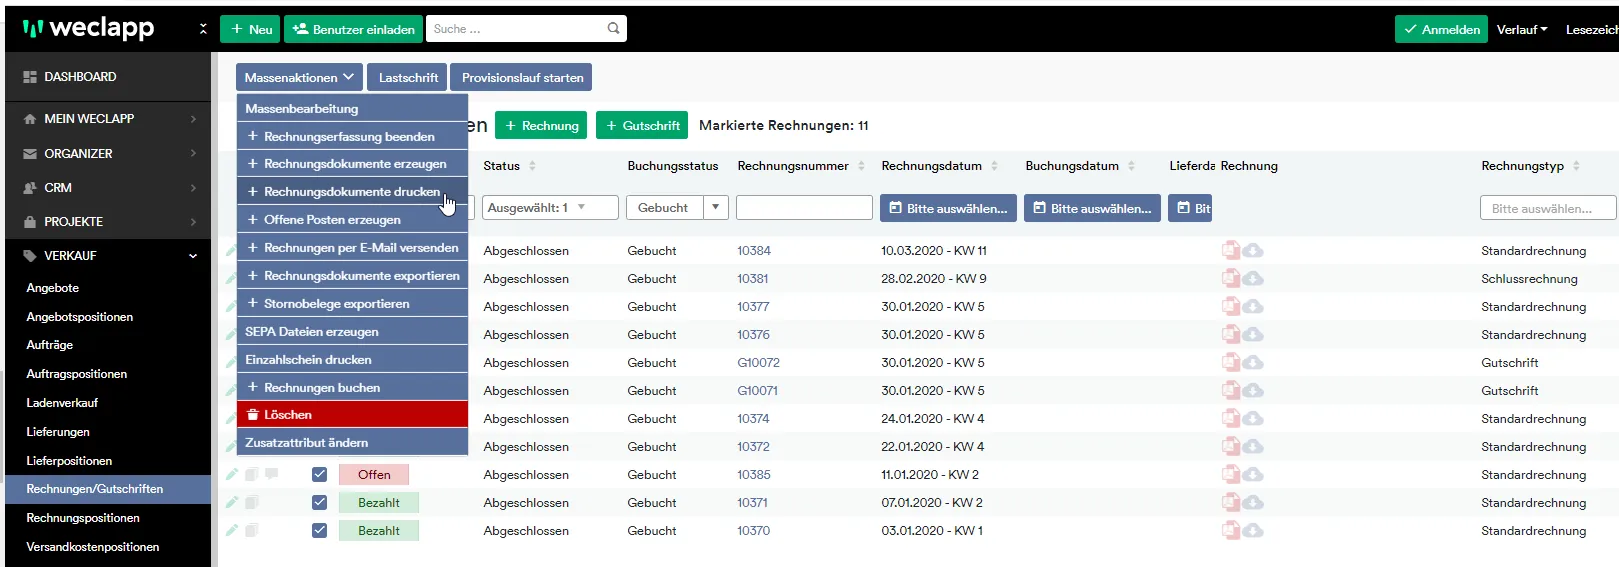Download credit note G10072 via cloud icon
This screenshot has width=1619, height=567.
click(1253, 363)
